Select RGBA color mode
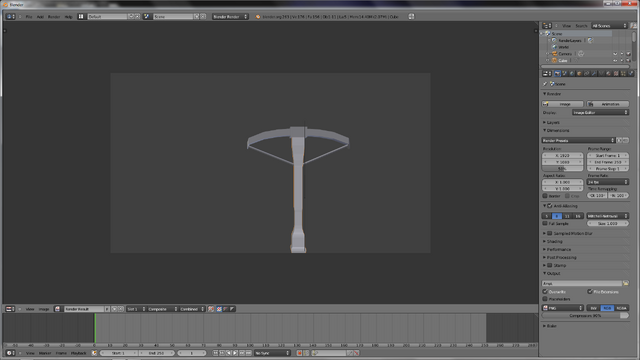 tap(622, 308)
